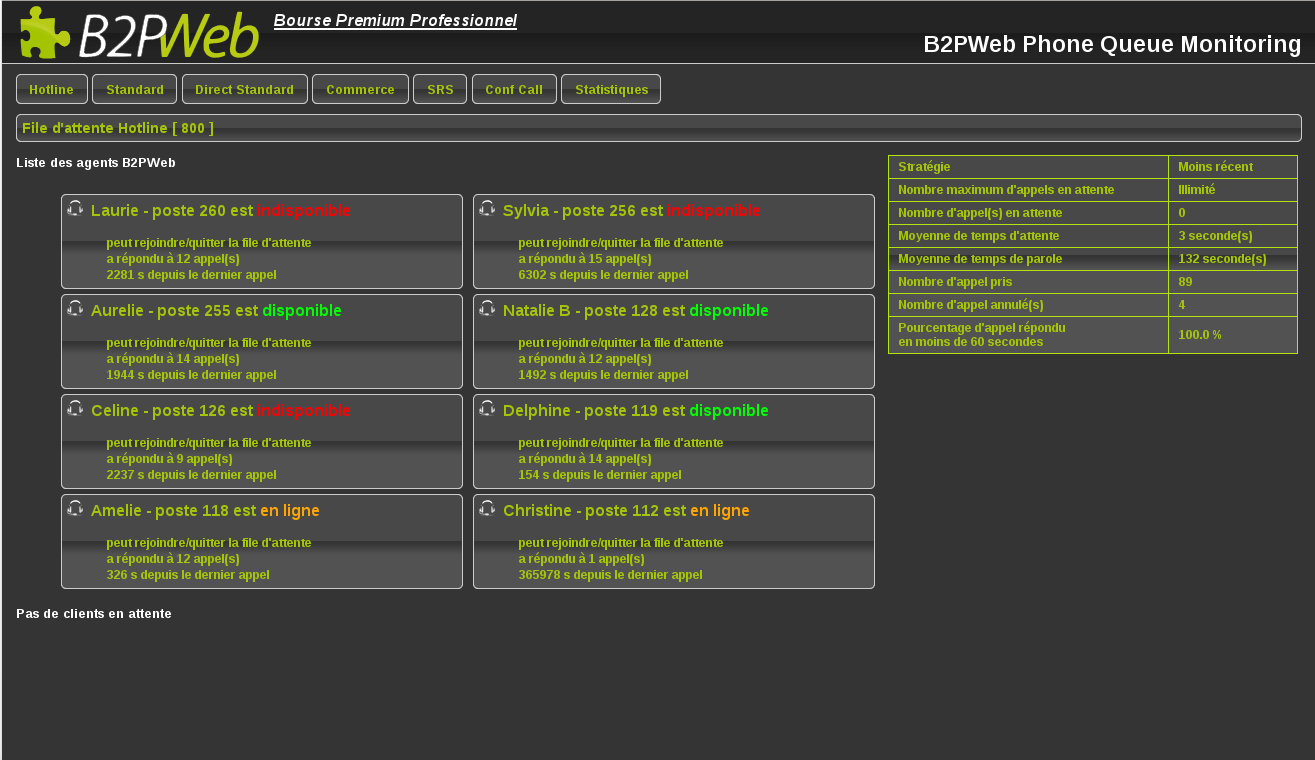Go to the SRS tab

click(x=440, y=89)
